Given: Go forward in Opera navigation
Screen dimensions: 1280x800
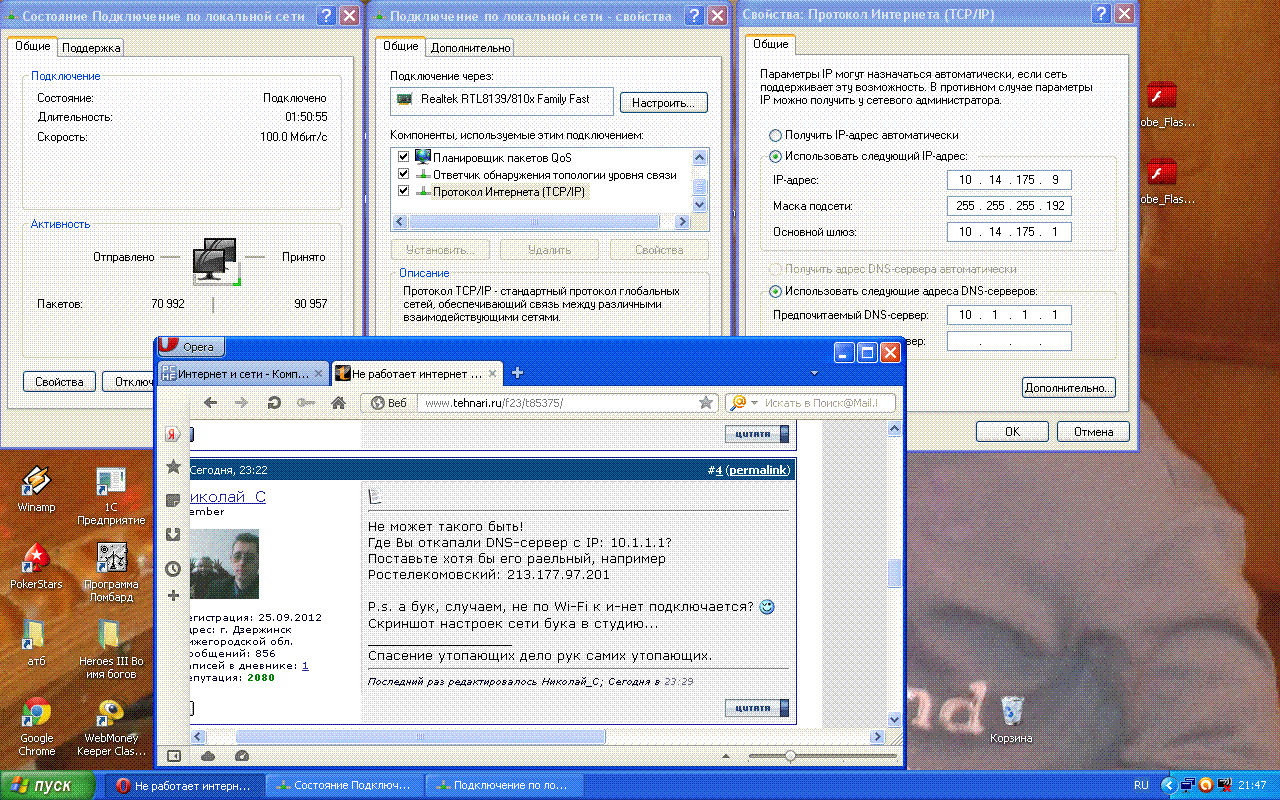Looking at the screenshot, I should pos(241,402).
